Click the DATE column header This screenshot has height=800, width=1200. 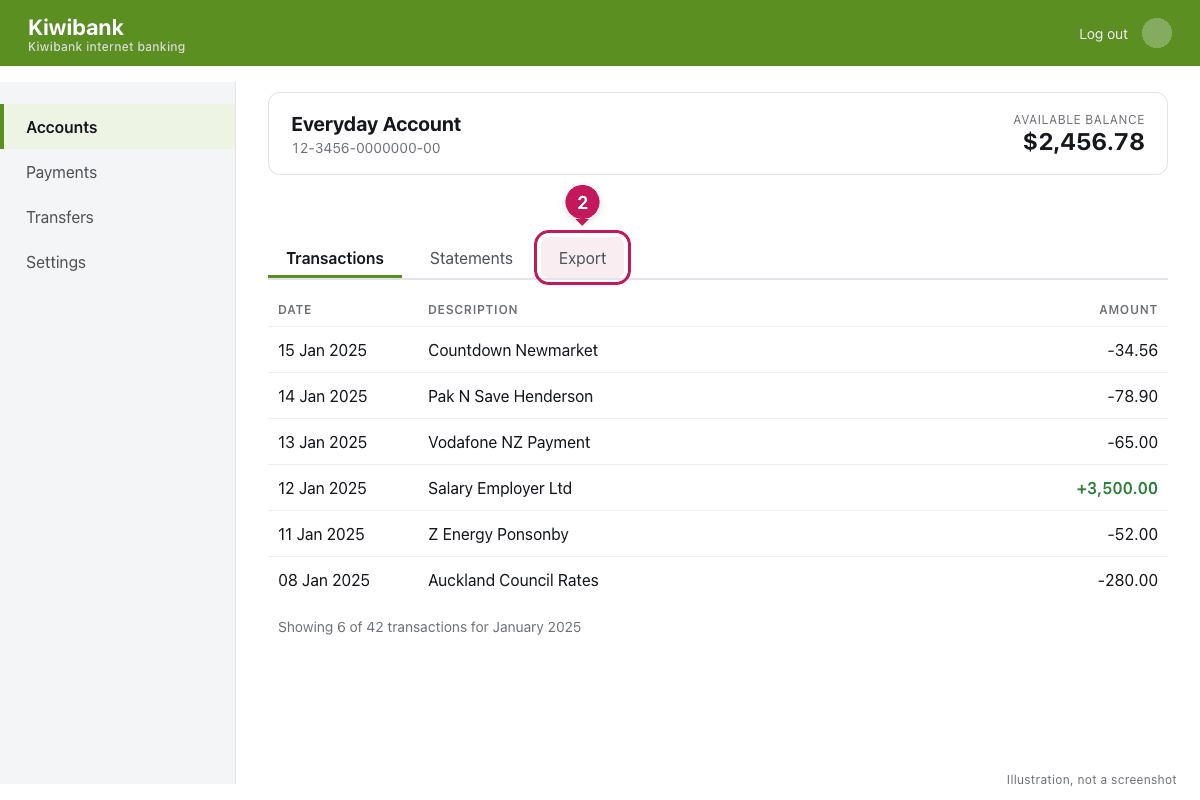(295, 310)
